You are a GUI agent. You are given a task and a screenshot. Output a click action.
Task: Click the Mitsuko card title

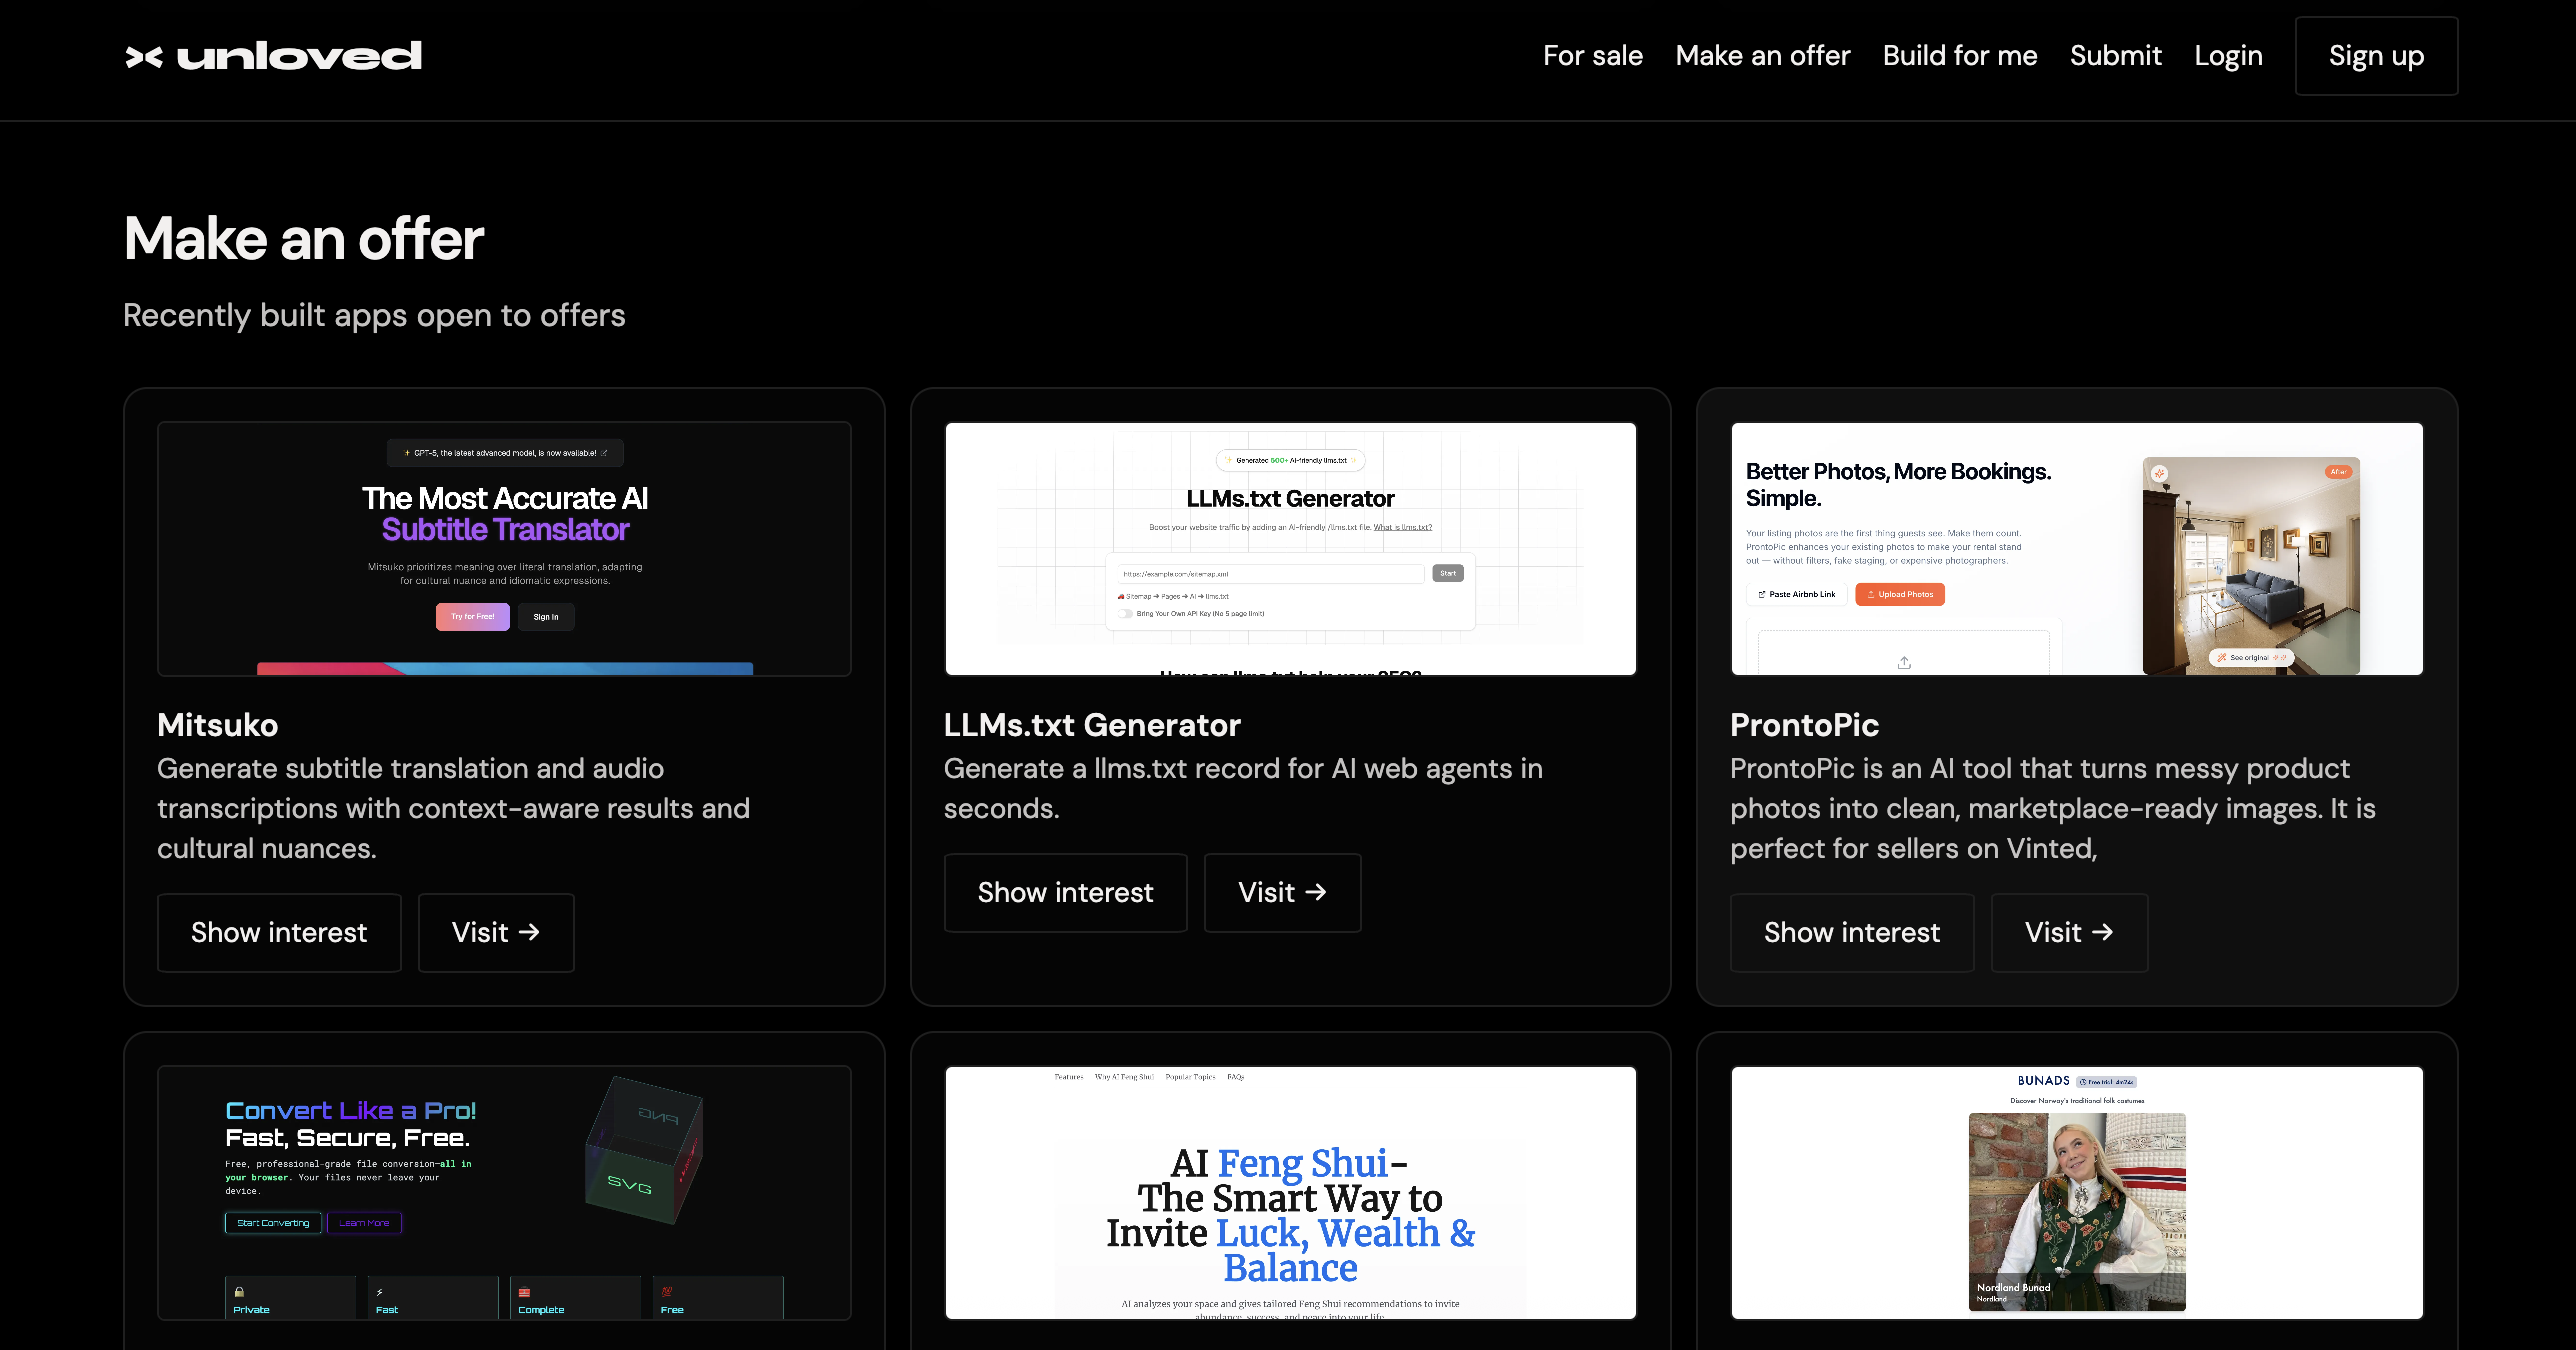[217, 724]
